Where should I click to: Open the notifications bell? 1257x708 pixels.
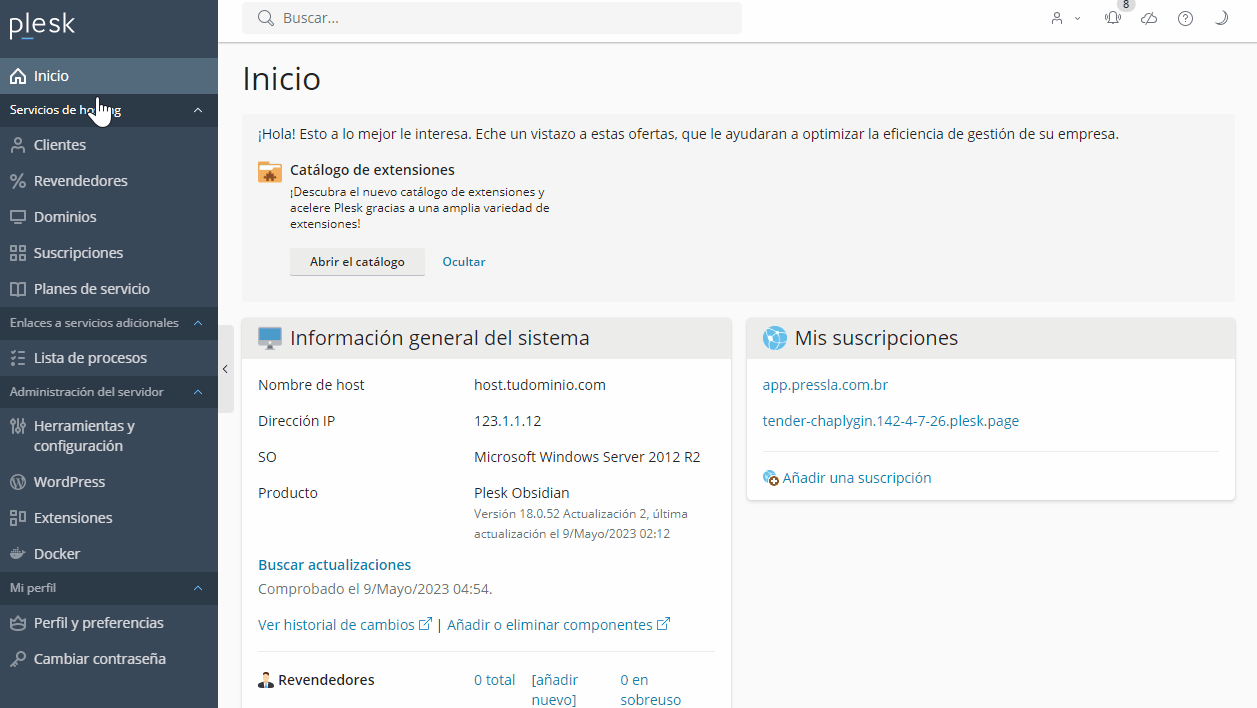pos(1113,18)
